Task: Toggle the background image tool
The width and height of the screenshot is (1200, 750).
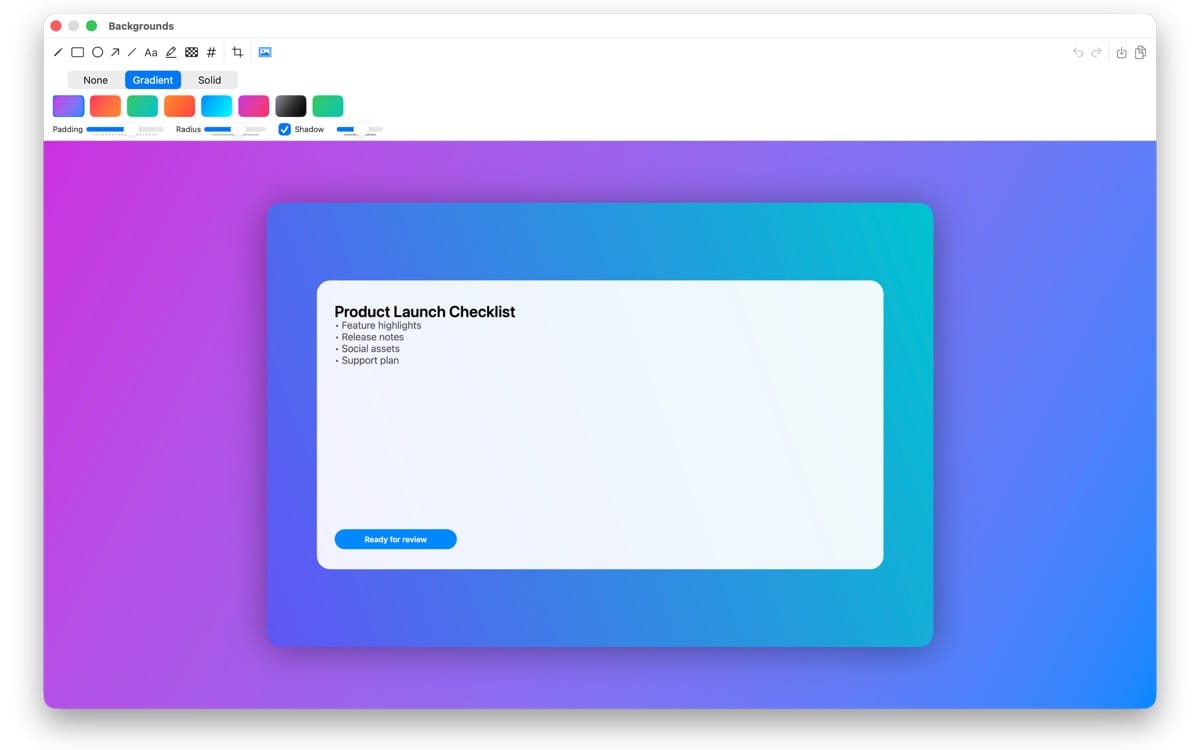Action: (265, 52)
